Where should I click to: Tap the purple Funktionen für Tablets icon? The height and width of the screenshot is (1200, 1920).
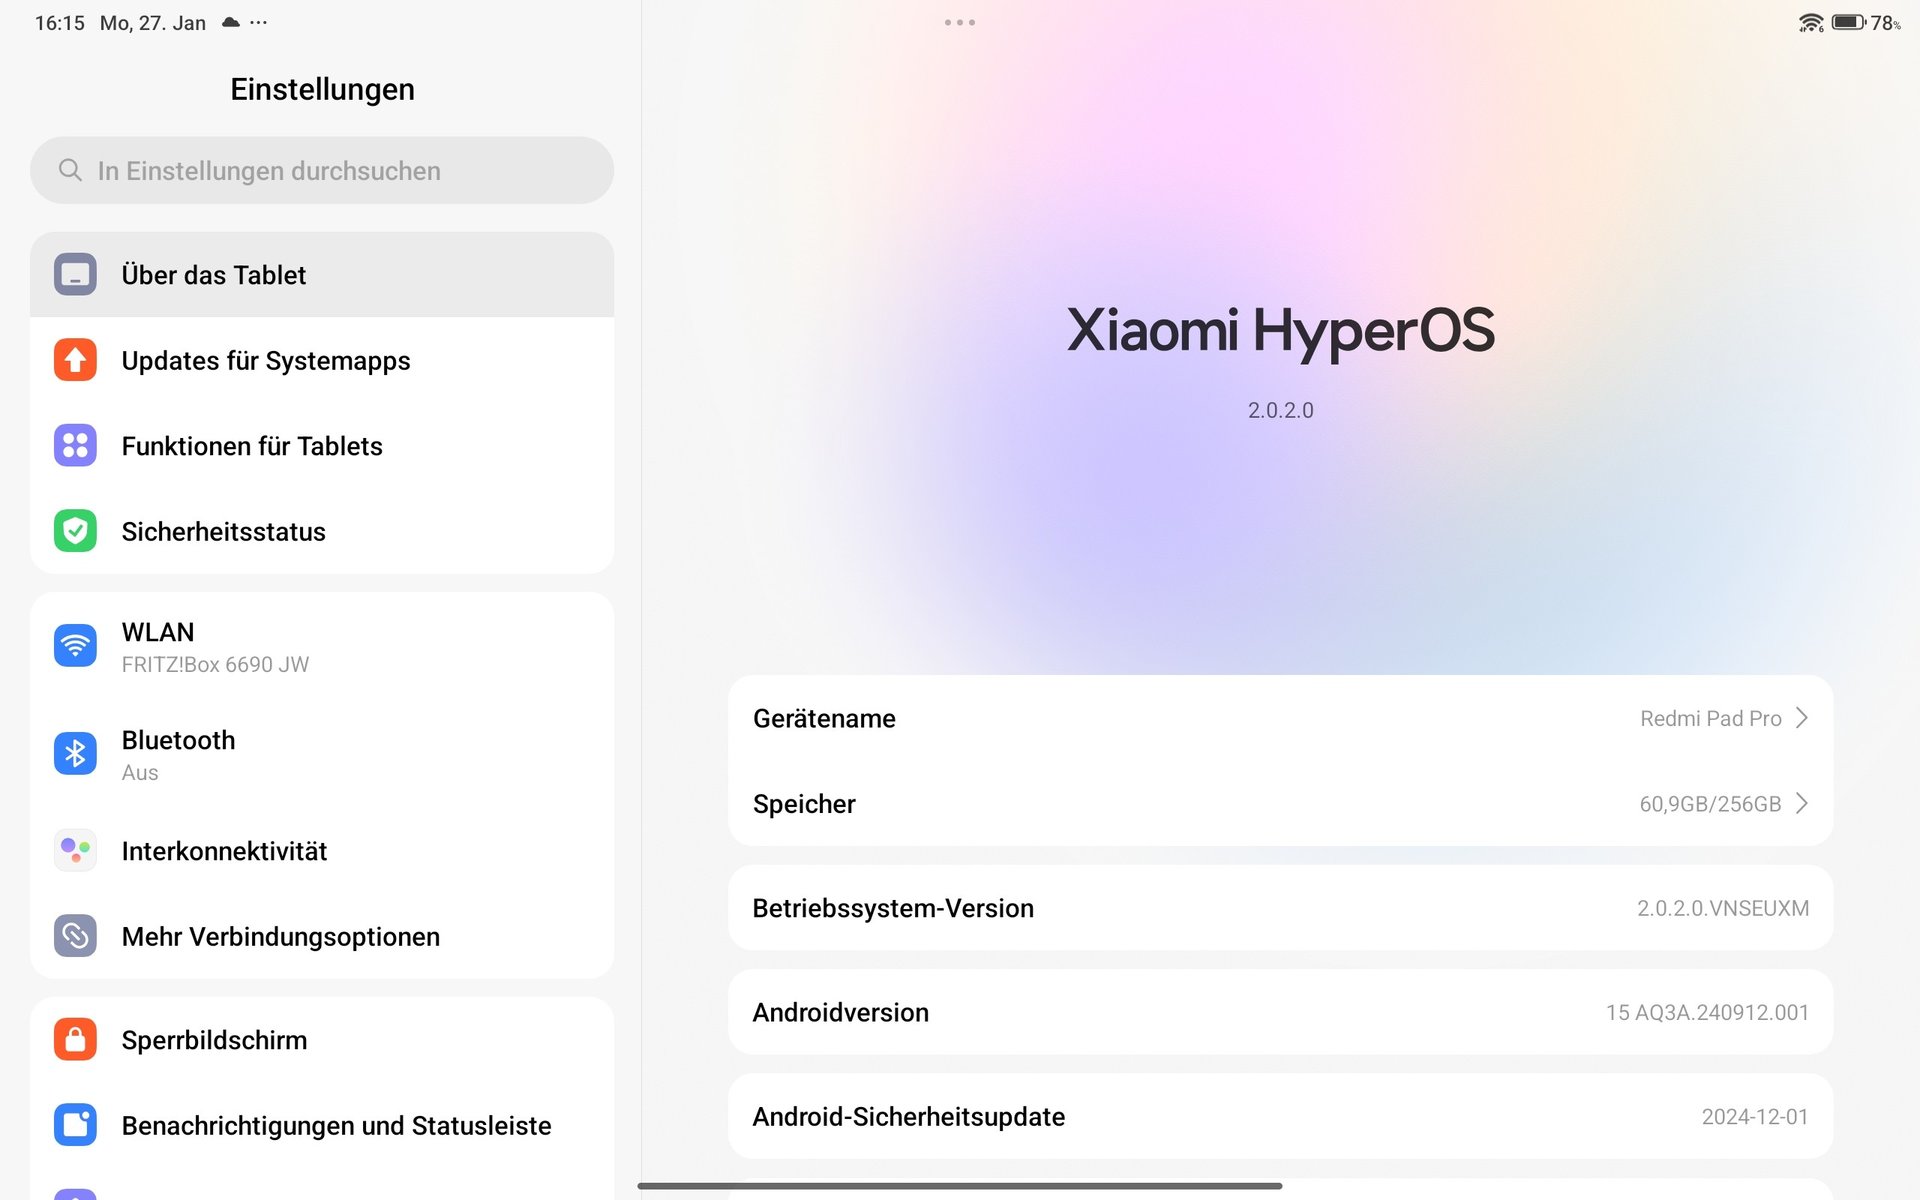click(75, 446)
